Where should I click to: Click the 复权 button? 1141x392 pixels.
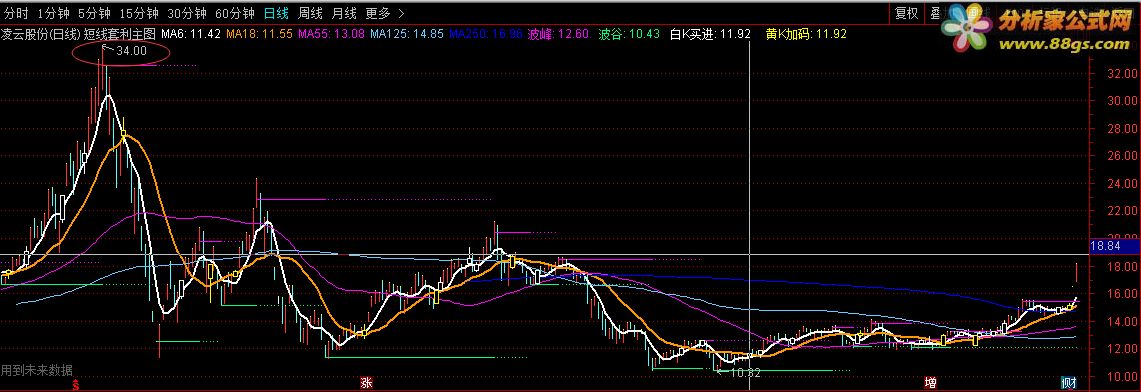point(907,13)
